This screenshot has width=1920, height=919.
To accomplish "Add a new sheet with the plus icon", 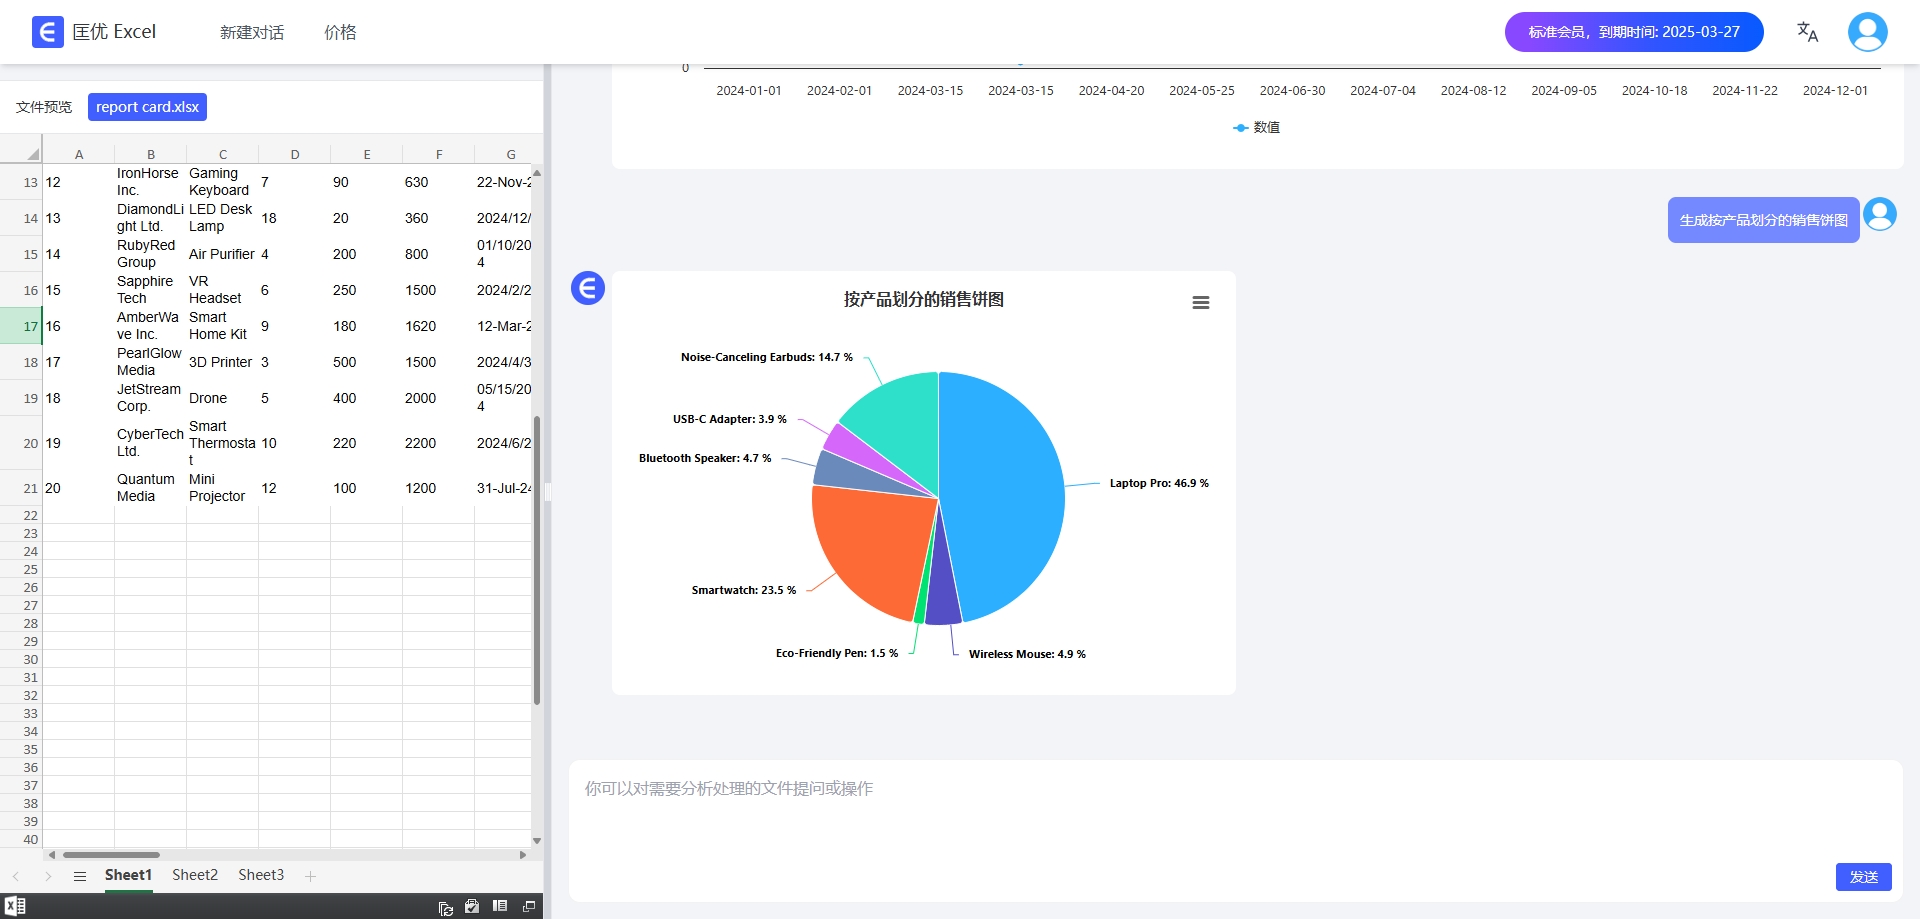I will tap(310, 876).
